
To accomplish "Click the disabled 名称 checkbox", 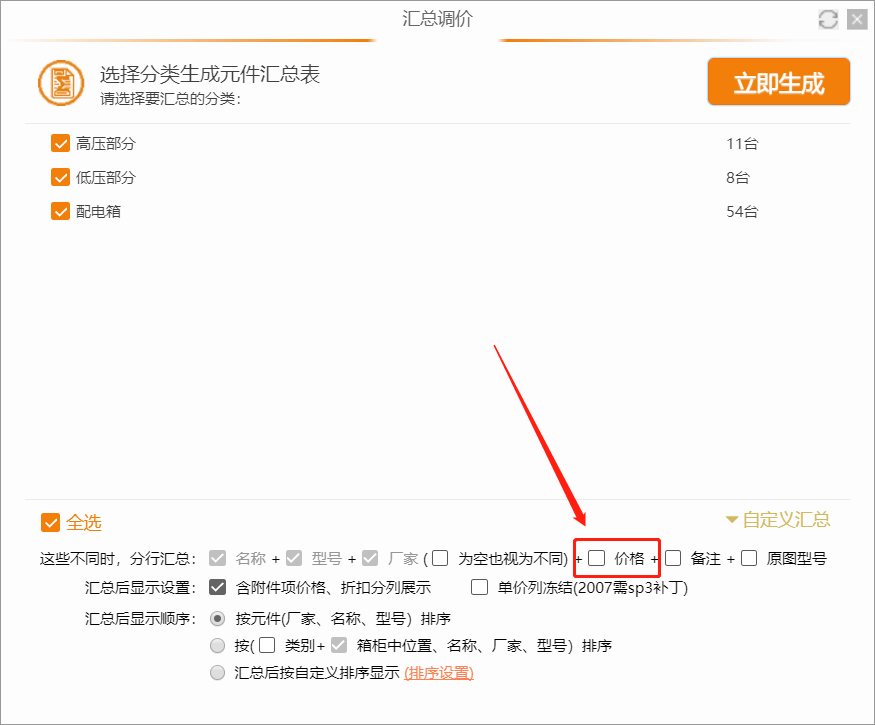I will [x=218, y=558].
